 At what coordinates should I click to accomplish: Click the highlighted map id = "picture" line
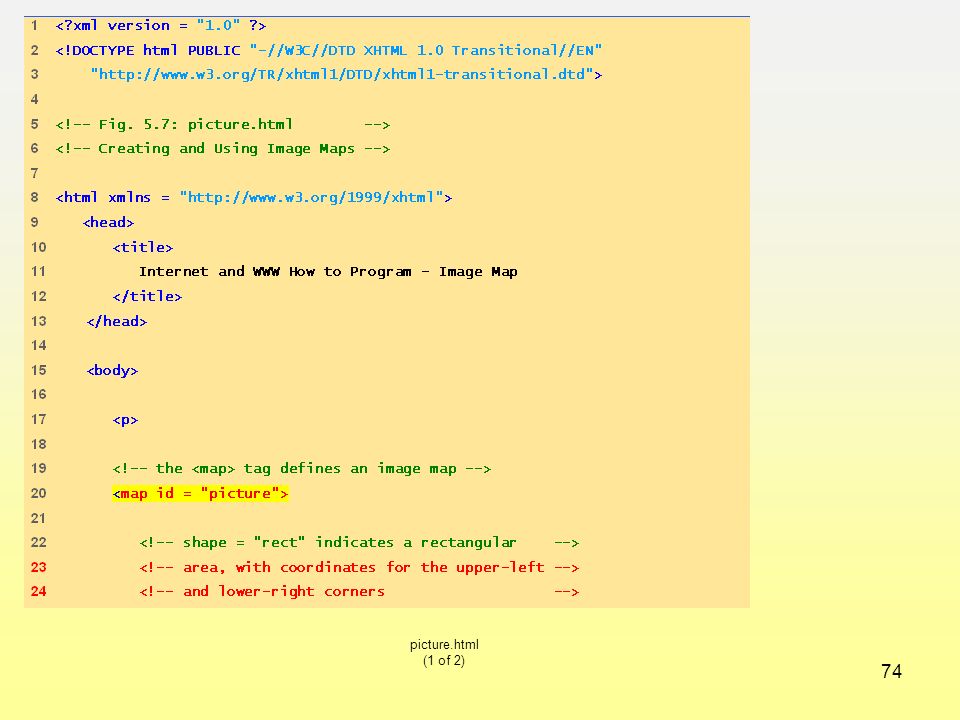(x=200, y=493)
